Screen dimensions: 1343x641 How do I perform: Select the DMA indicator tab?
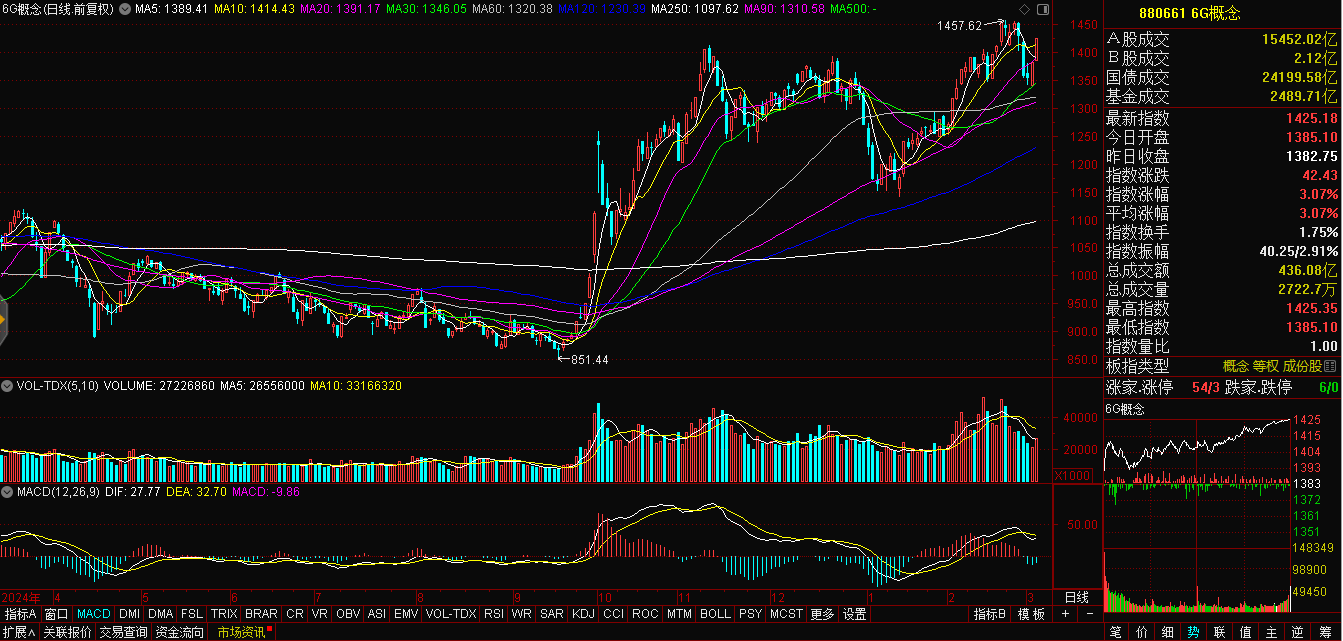point(160,614)
